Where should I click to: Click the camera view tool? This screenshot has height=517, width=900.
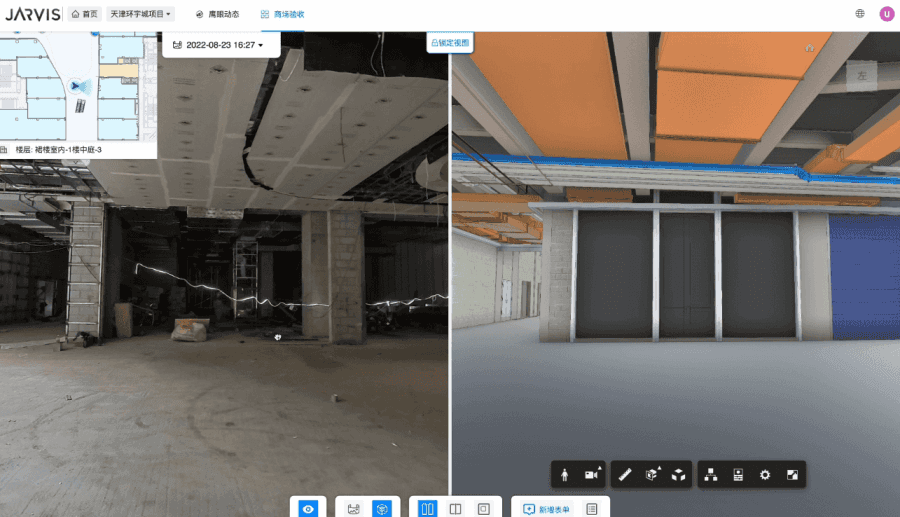590,475
